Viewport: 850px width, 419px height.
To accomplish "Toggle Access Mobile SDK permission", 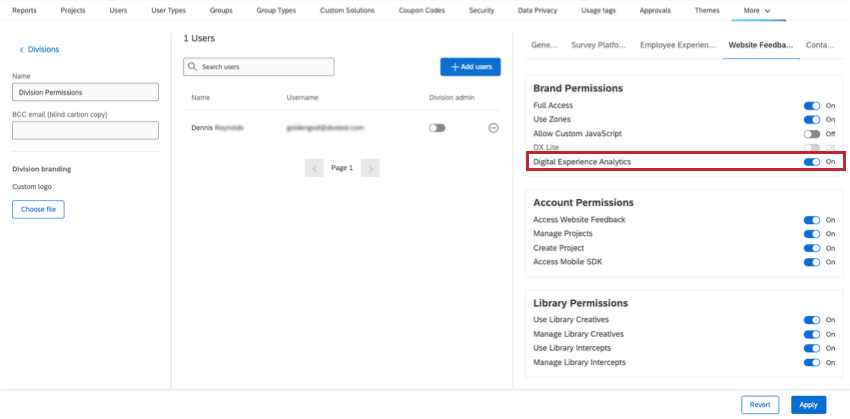I will click(x=812, y=262).
